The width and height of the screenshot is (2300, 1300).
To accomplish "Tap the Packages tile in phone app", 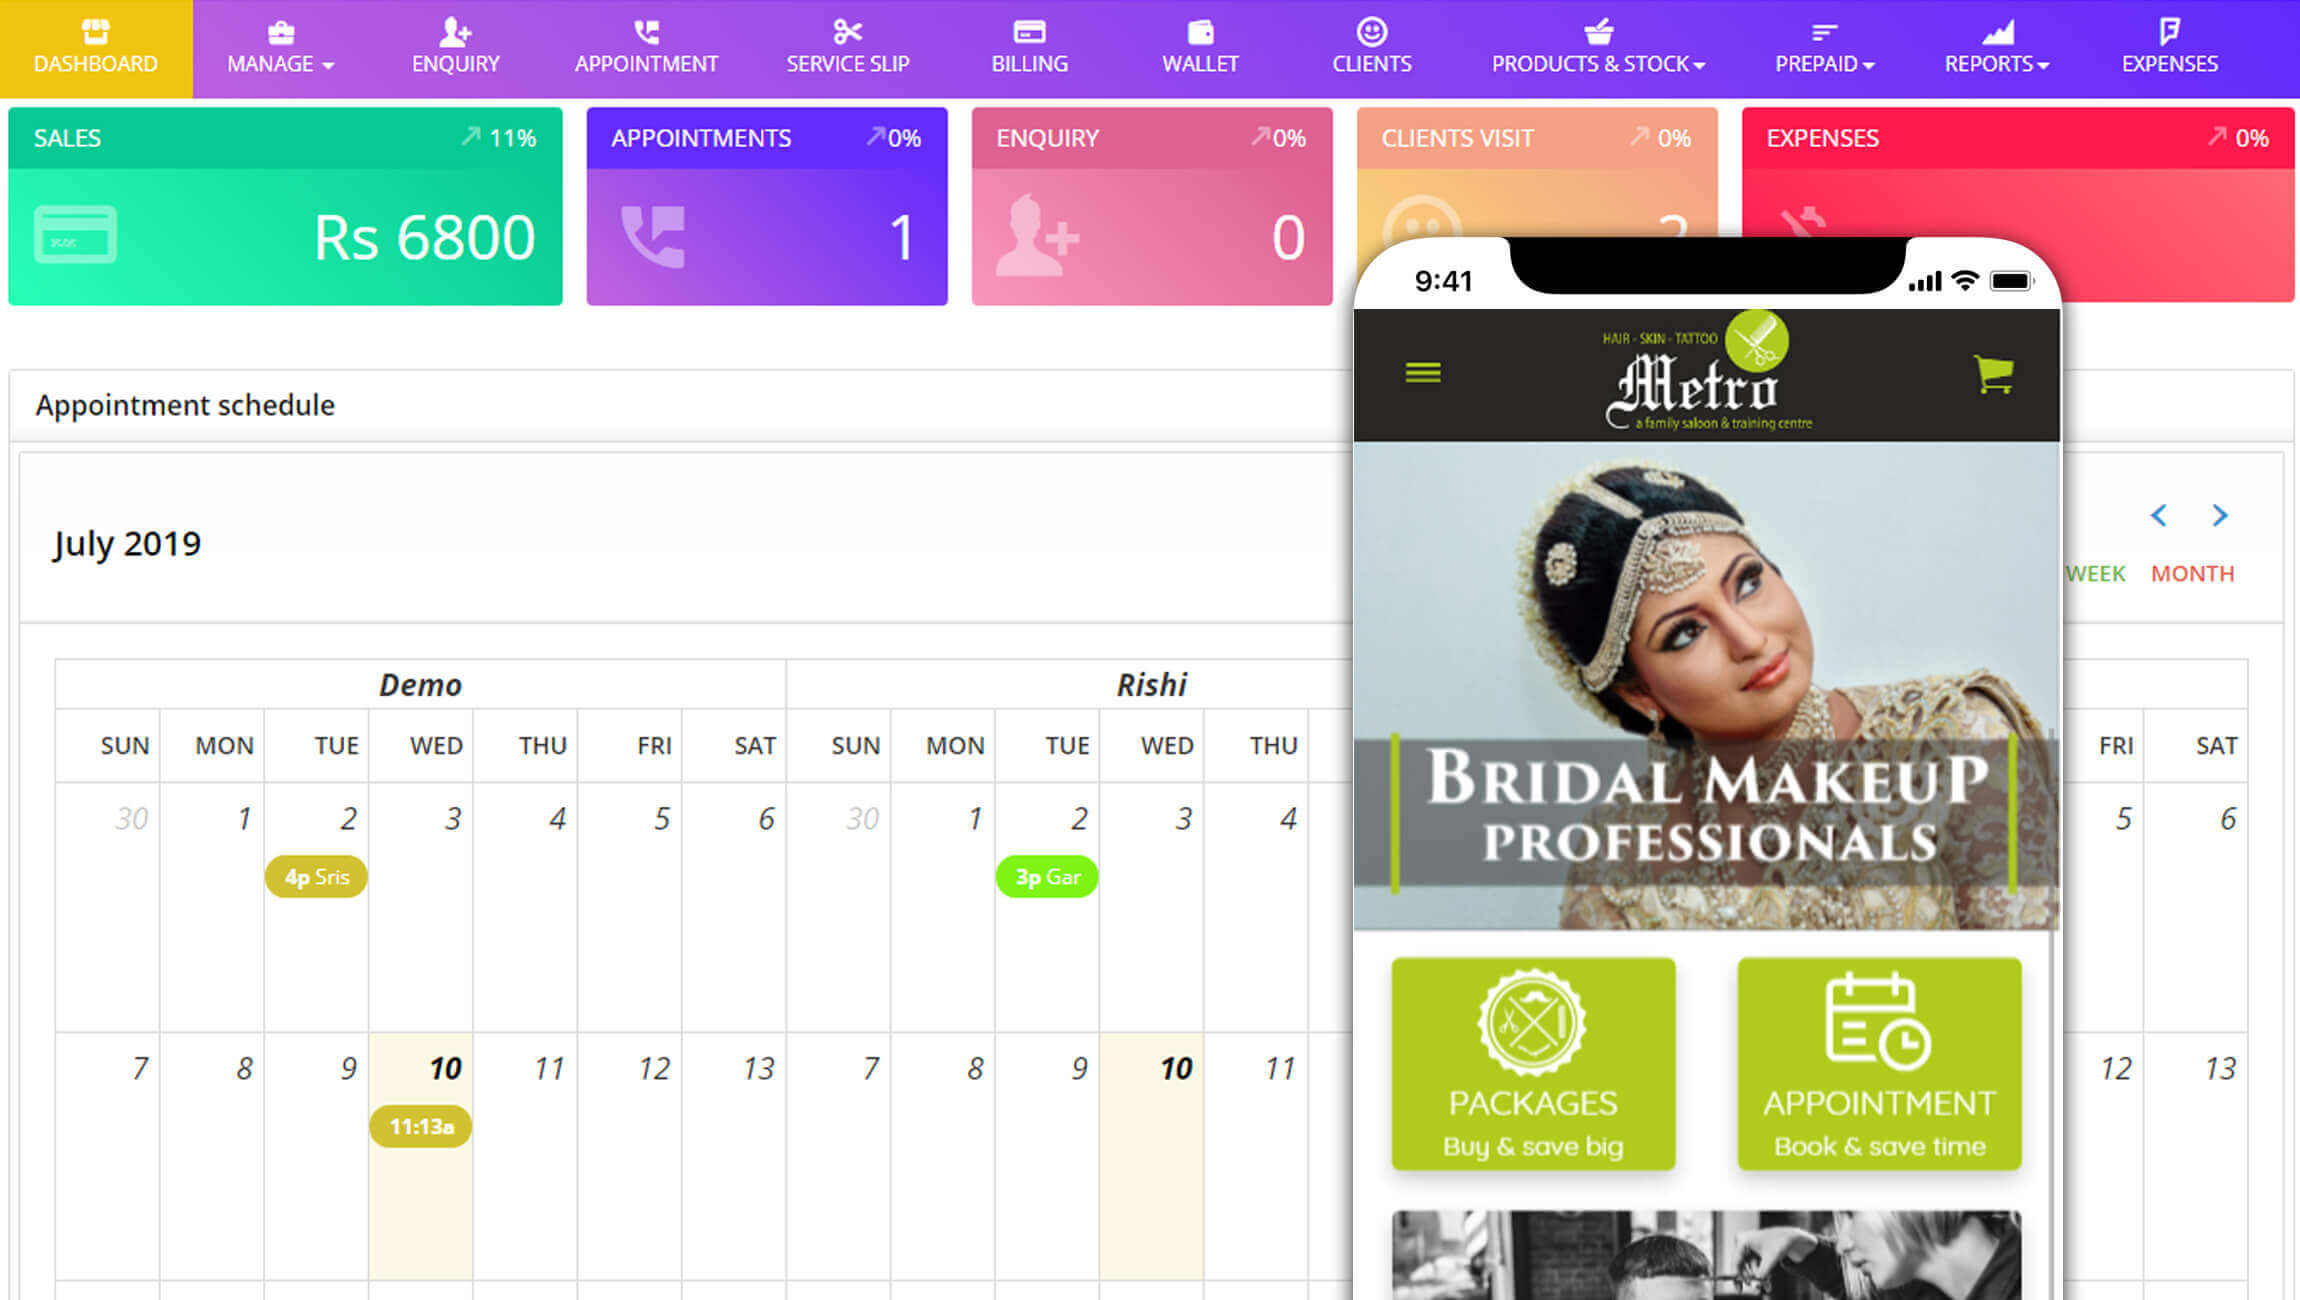I will click(x=1533, y=1064).
